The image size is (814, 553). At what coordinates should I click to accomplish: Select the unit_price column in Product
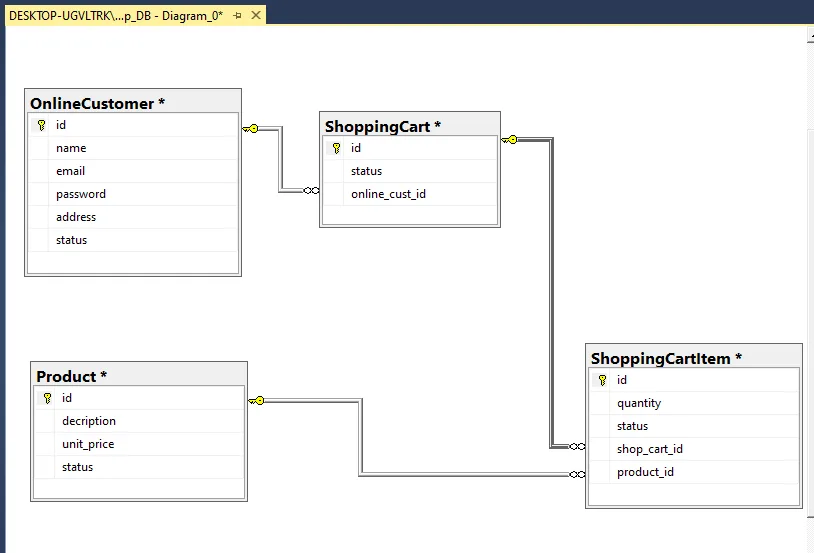pyautogui.click(x=139, y=444)
